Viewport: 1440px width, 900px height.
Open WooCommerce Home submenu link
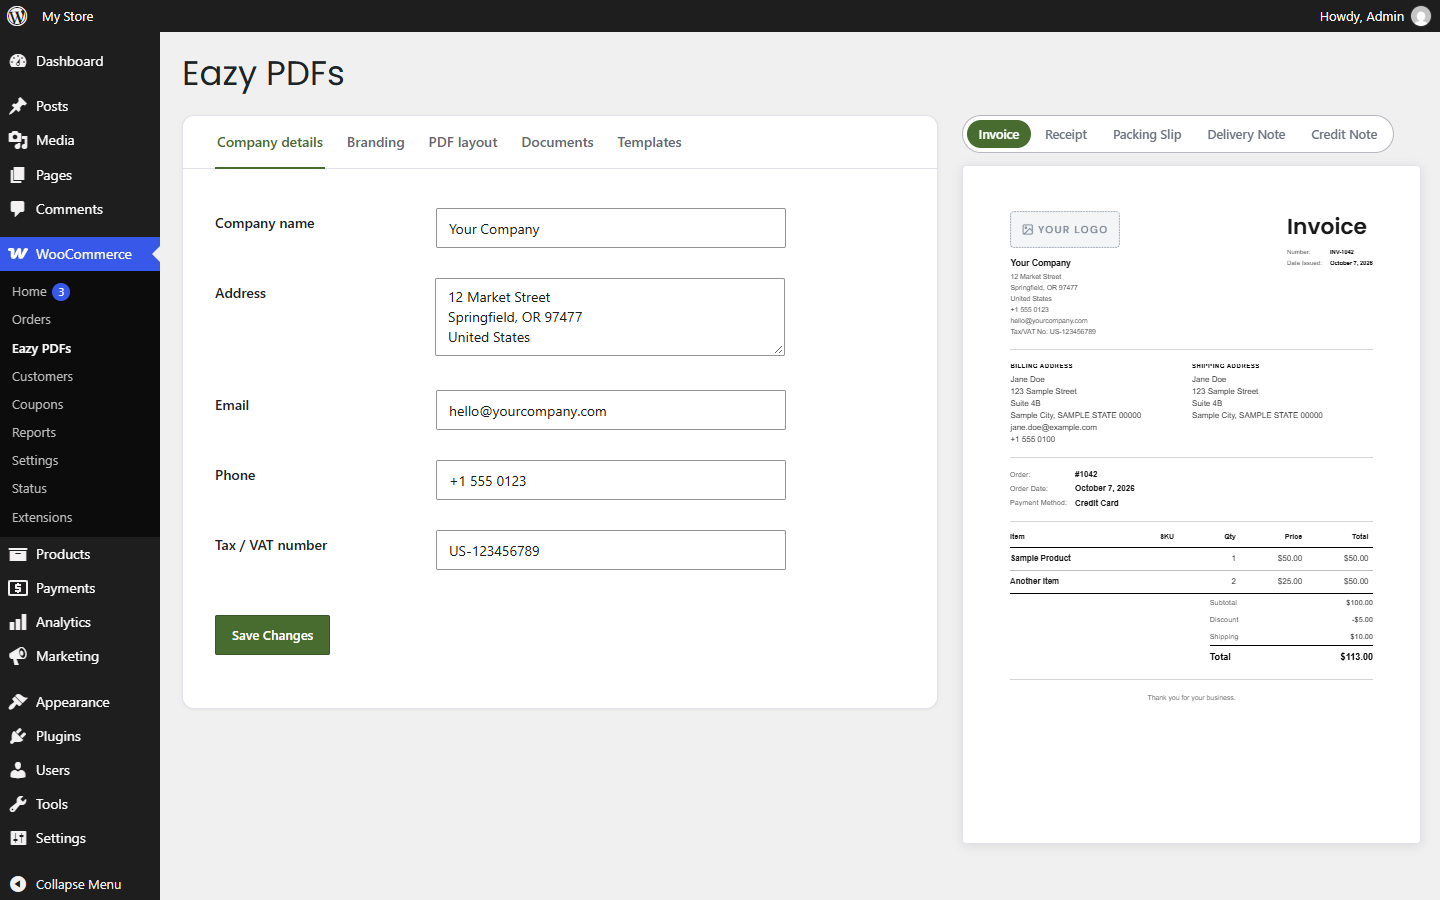coord(29,292)
